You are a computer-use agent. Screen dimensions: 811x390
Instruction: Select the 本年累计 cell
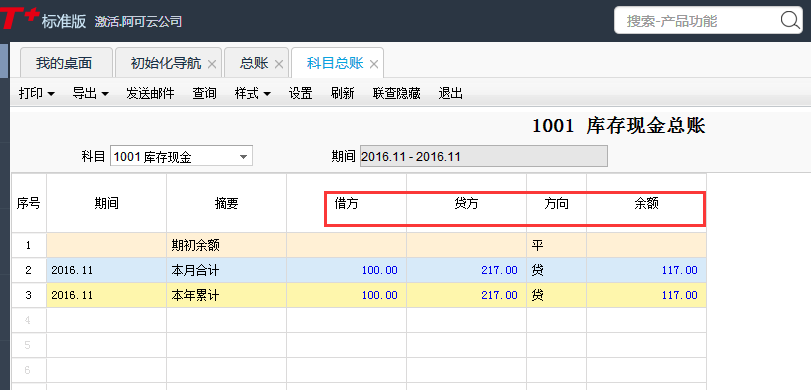point(227,295)
